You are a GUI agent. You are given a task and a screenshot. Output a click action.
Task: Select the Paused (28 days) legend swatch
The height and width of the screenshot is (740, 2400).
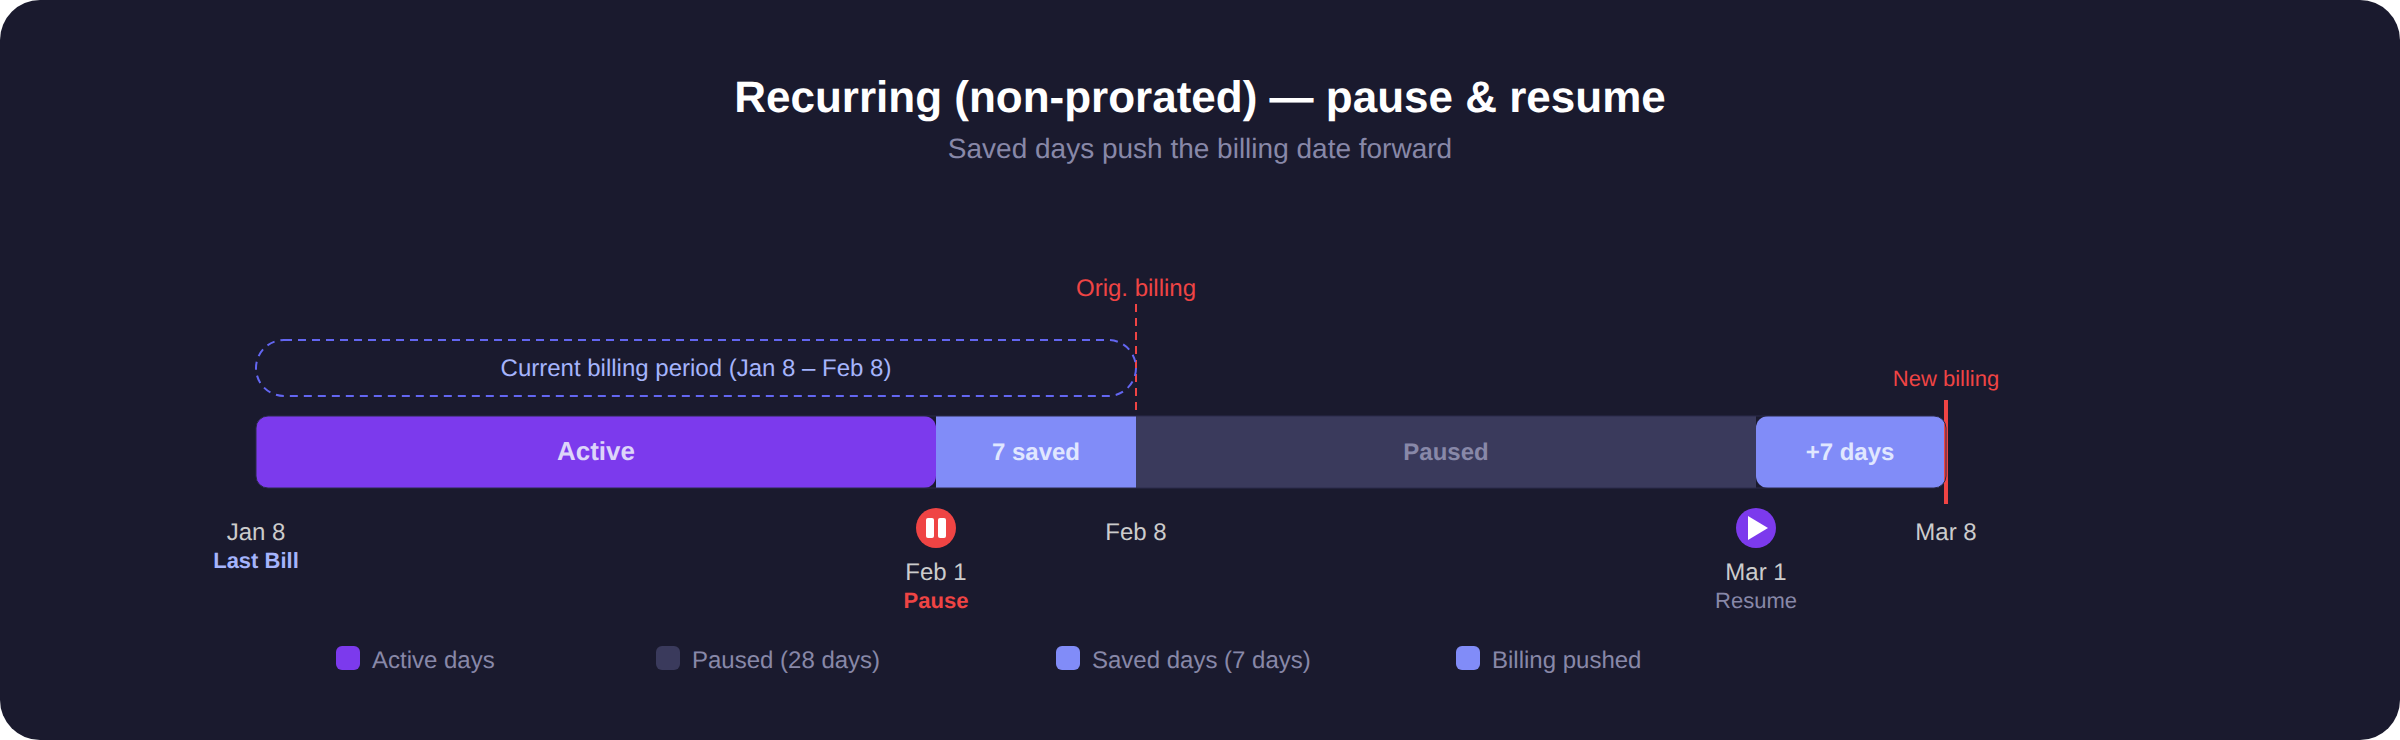click(x=668, y=658)
